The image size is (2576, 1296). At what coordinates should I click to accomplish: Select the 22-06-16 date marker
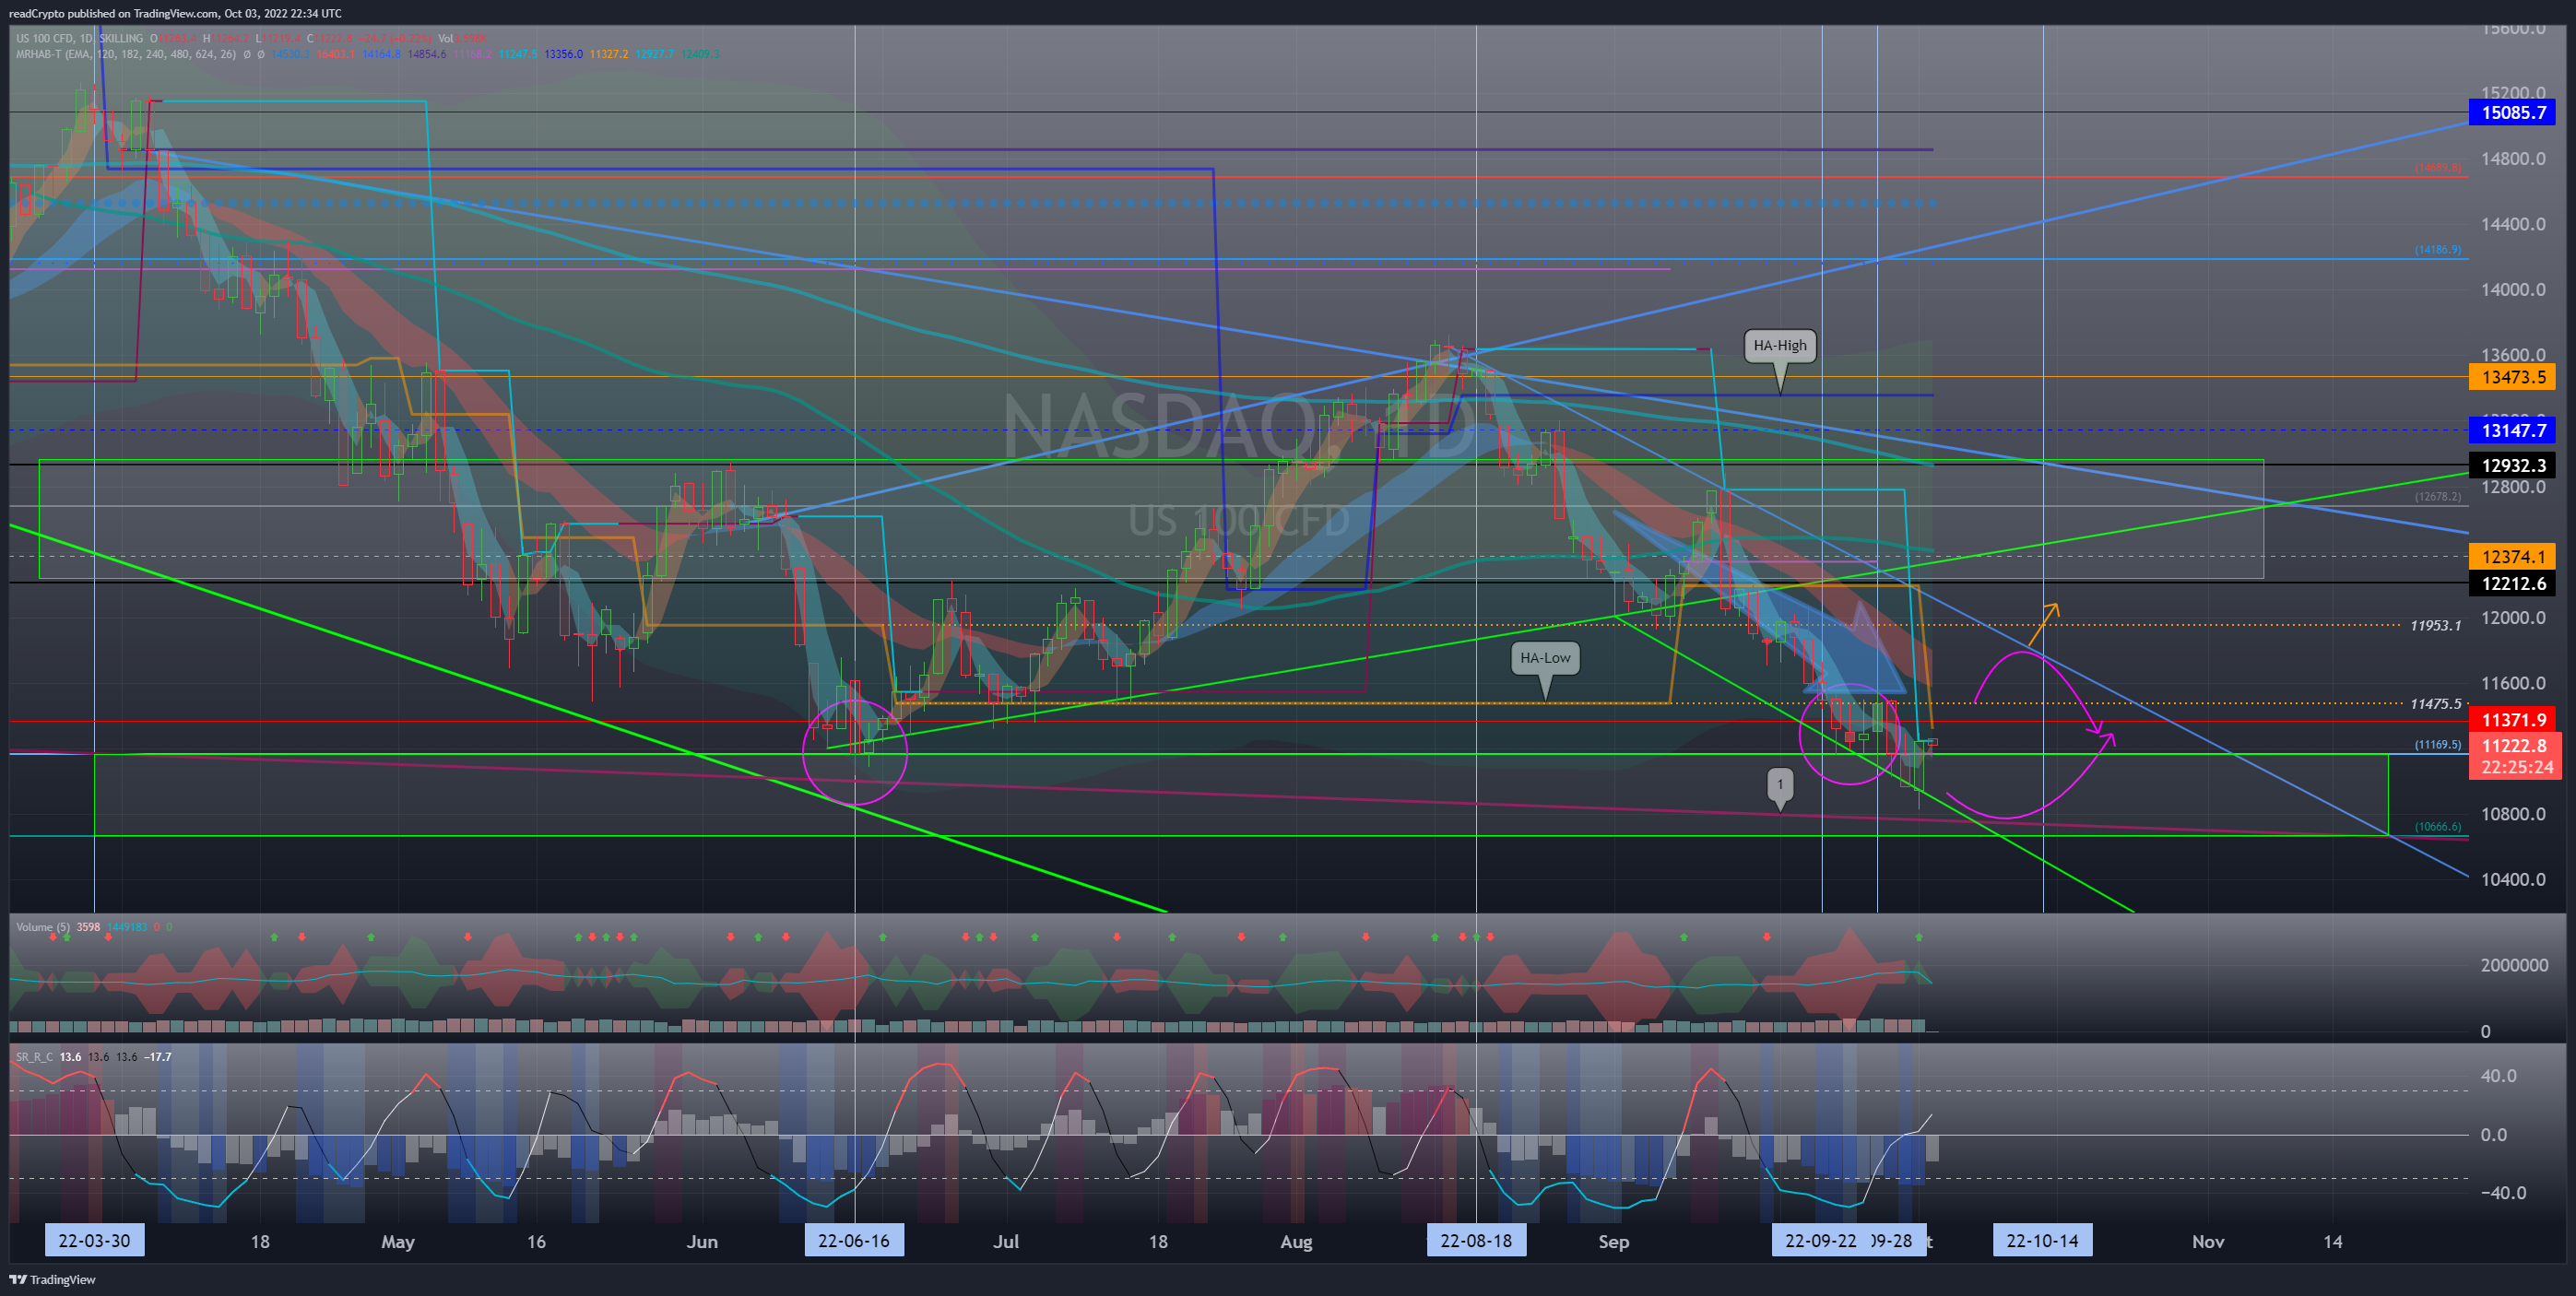pos(853,1241)
